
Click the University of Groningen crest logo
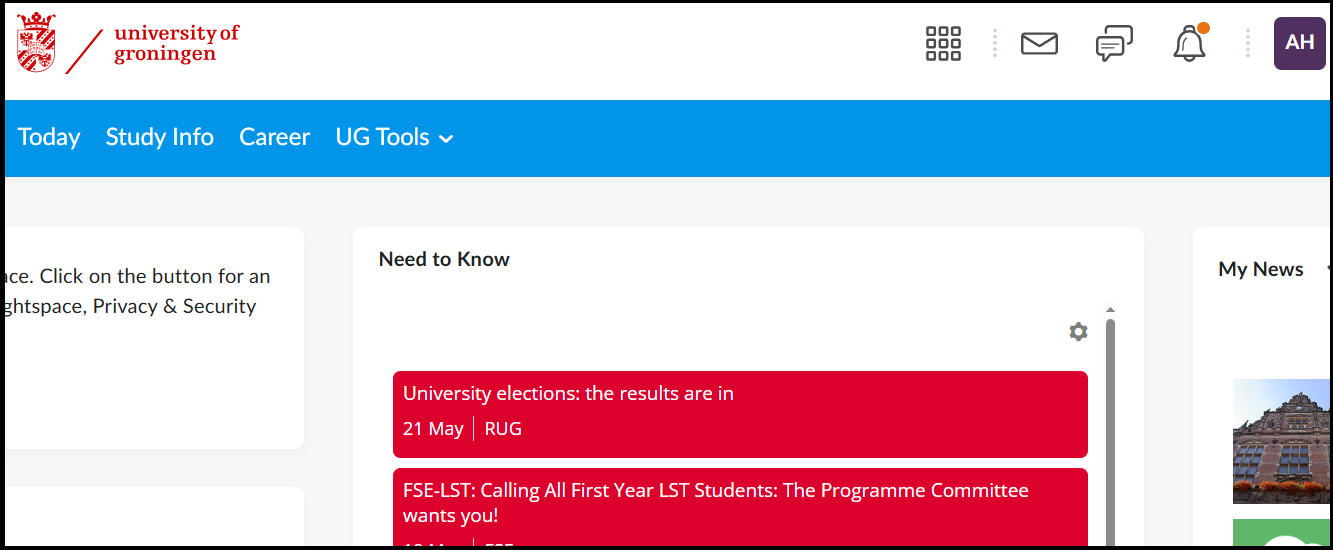click(37, 42)
